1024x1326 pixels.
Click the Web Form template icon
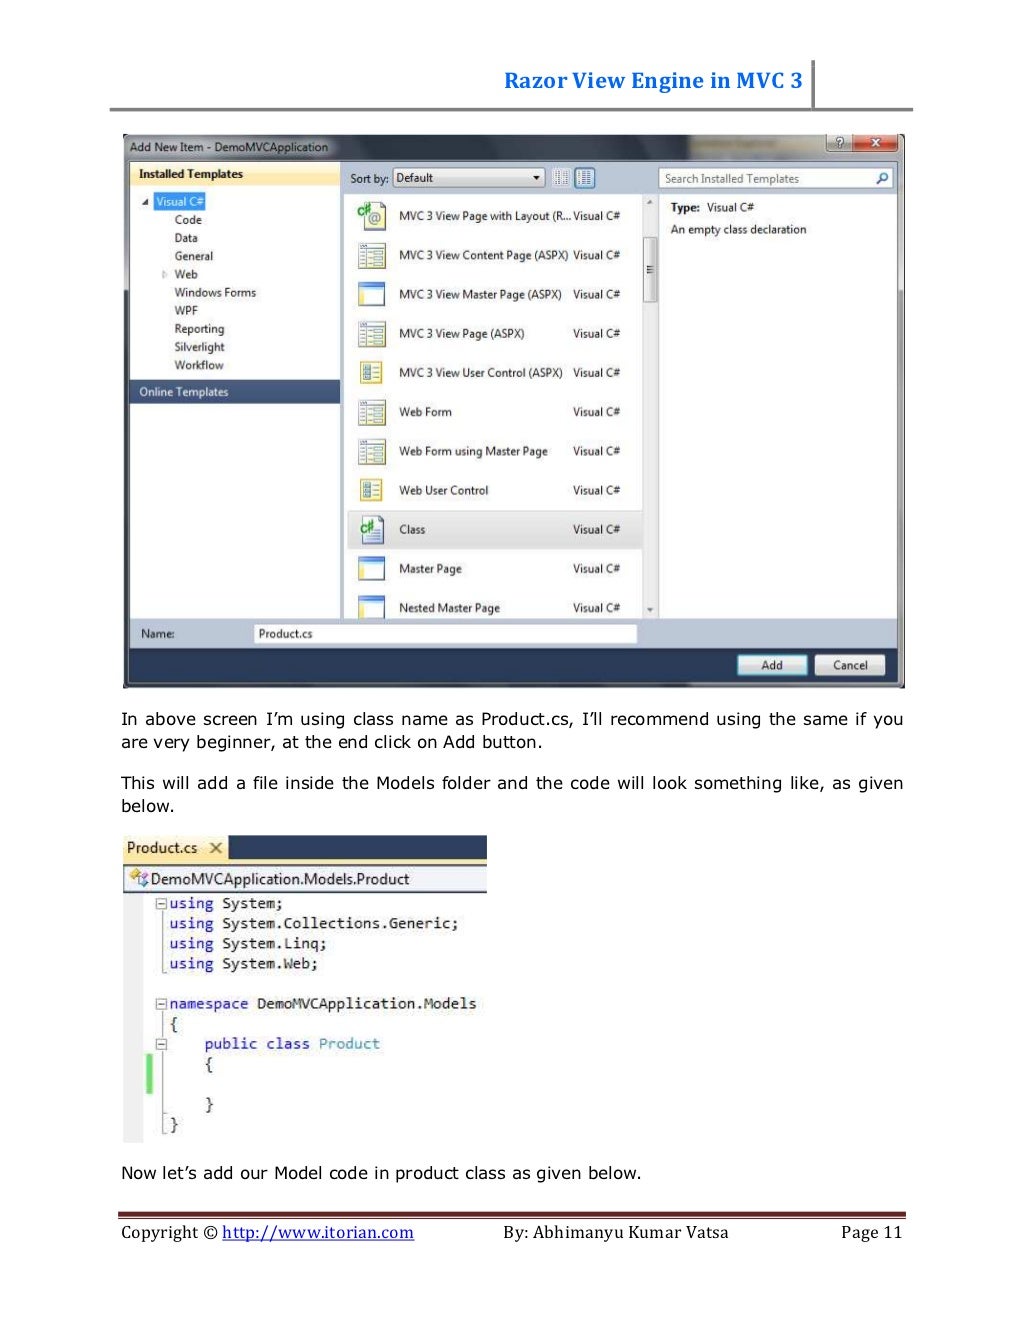[x=371, y=412]
